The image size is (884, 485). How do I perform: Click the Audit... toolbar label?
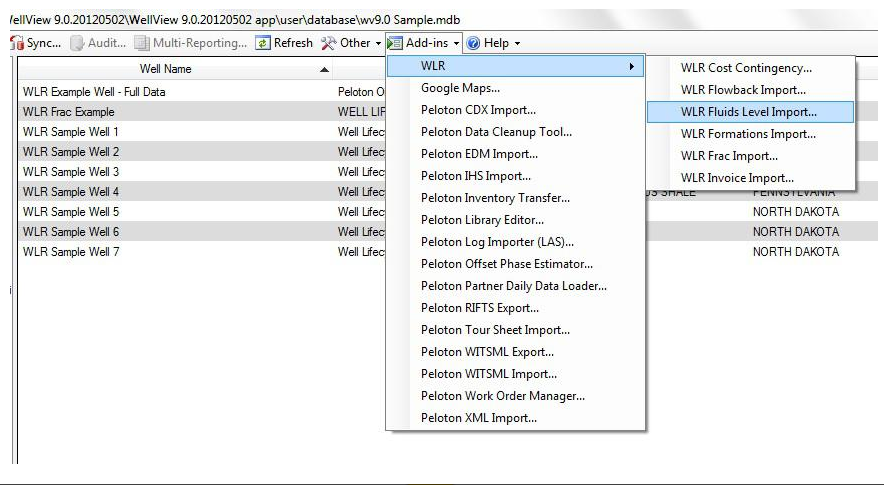(107, 43)
